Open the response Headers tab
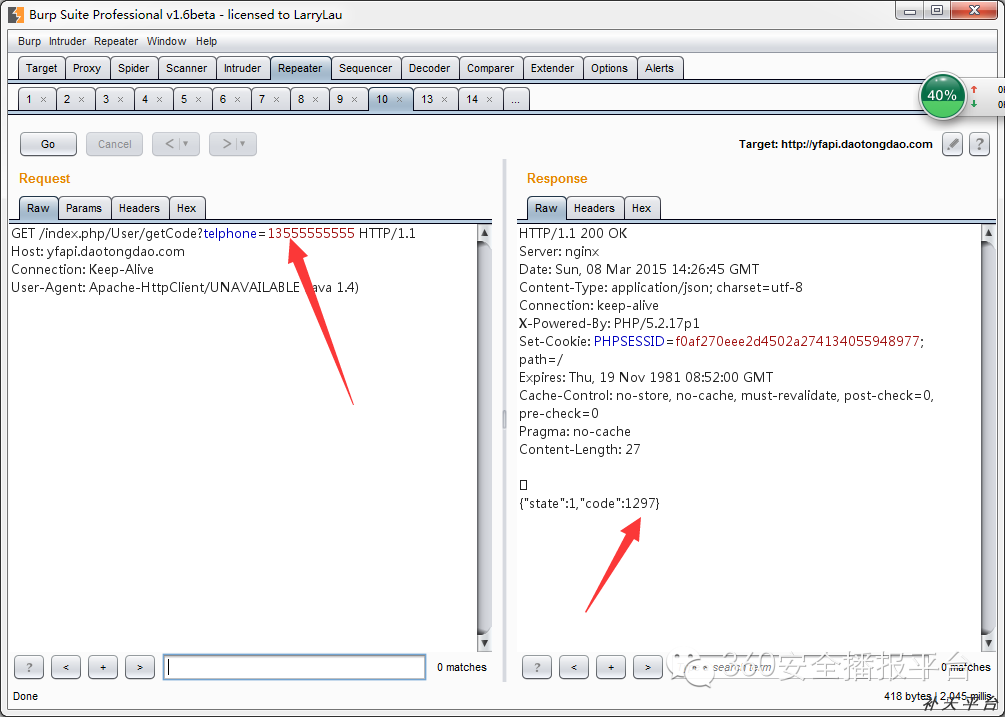Viewport: 1005px width, 717px height. coord(594,208)
